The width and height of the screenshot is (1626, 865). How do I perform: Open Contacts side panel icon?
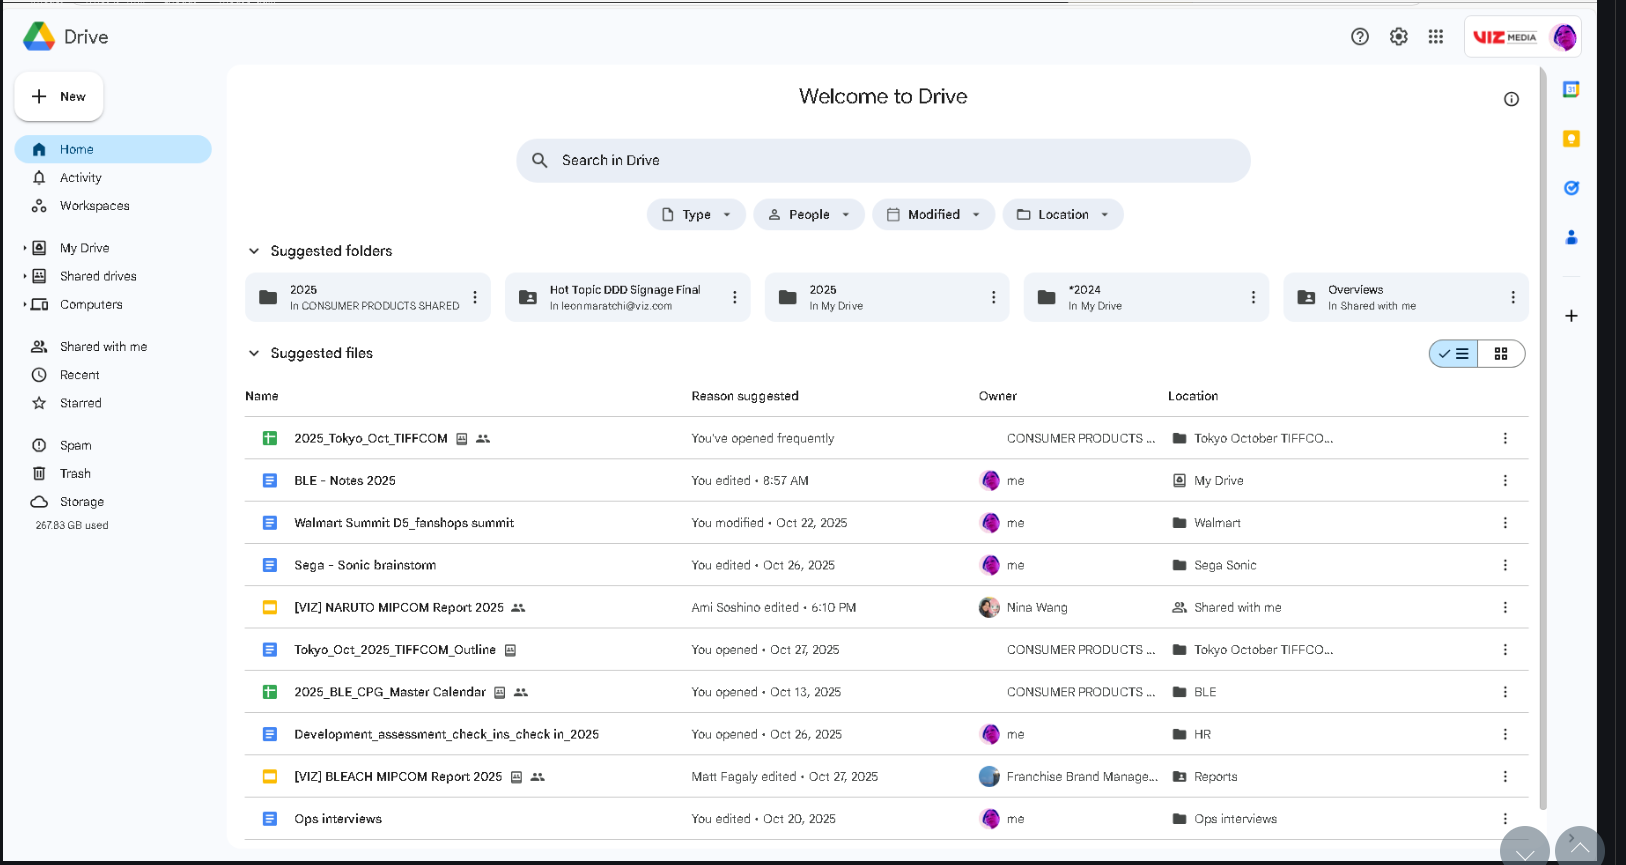click(1571, 237)
